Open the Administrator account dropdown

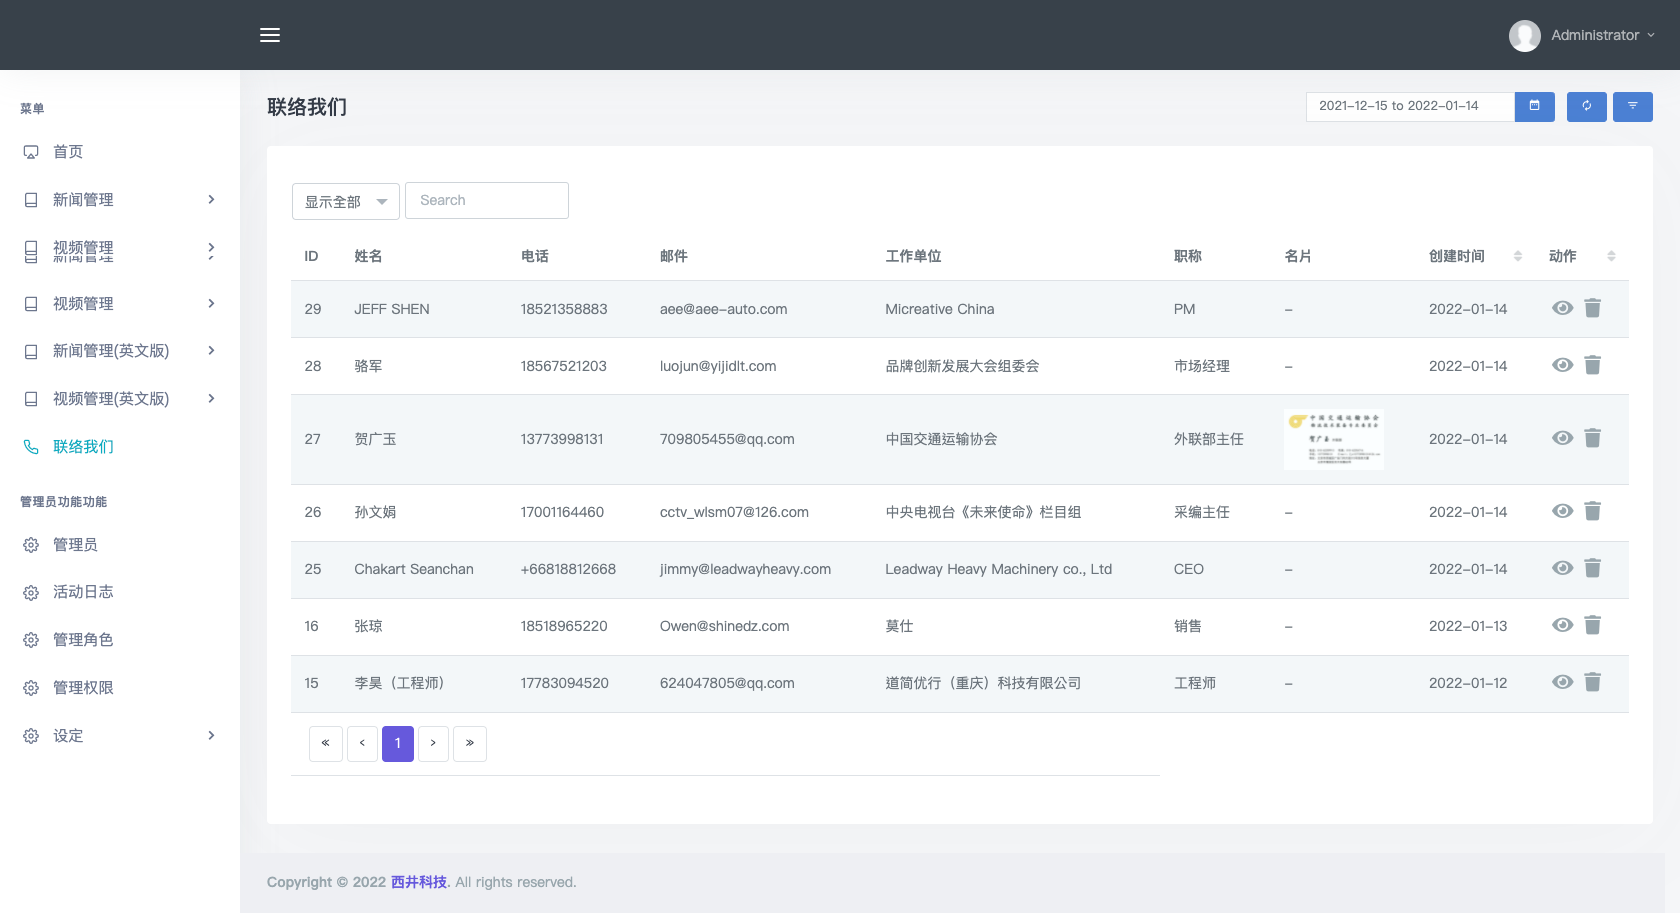point(1583,35)
